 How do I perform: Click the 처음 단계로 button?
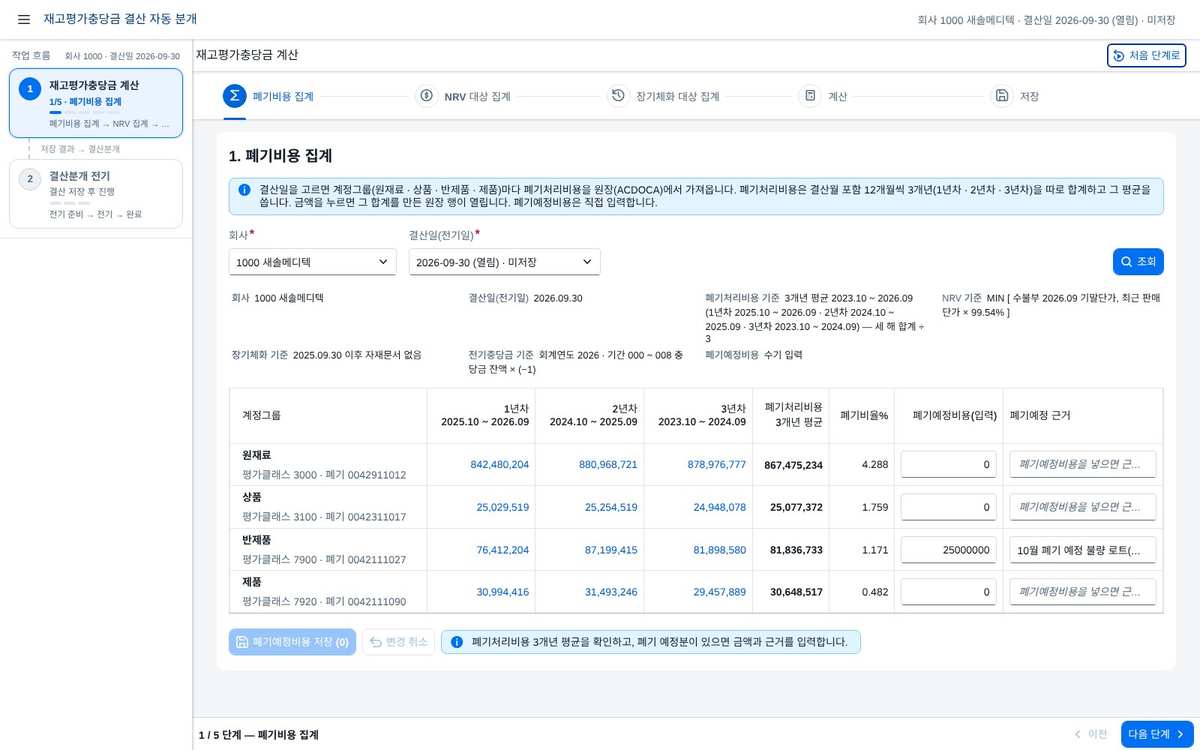(1146, 56)
